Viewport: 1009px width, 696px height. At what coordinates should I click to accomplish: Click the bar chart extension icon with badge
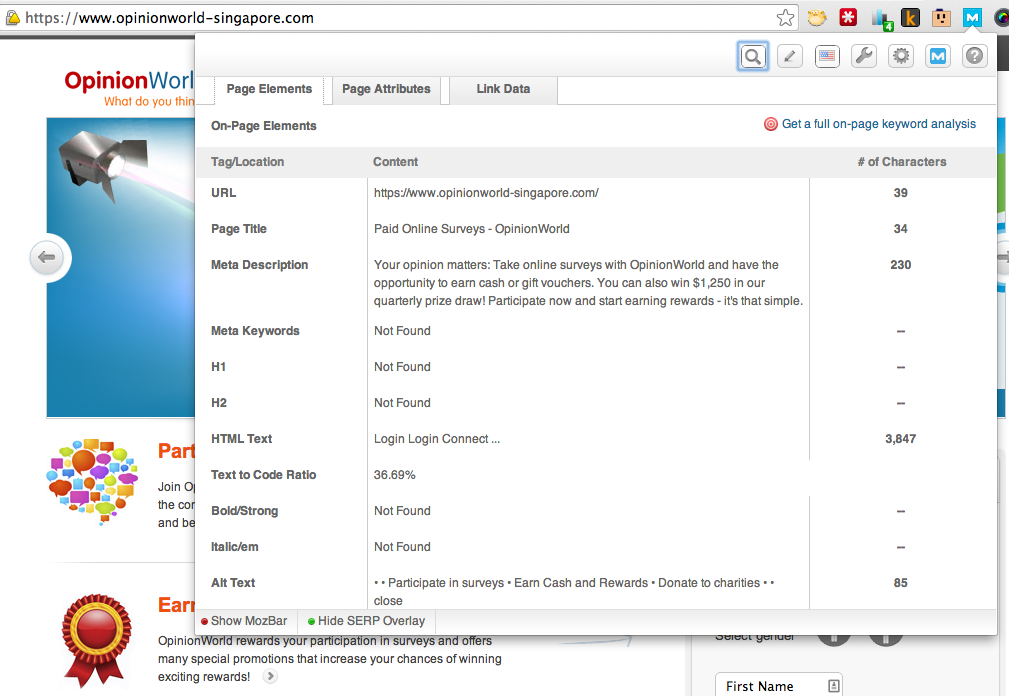tap(880, 19)
